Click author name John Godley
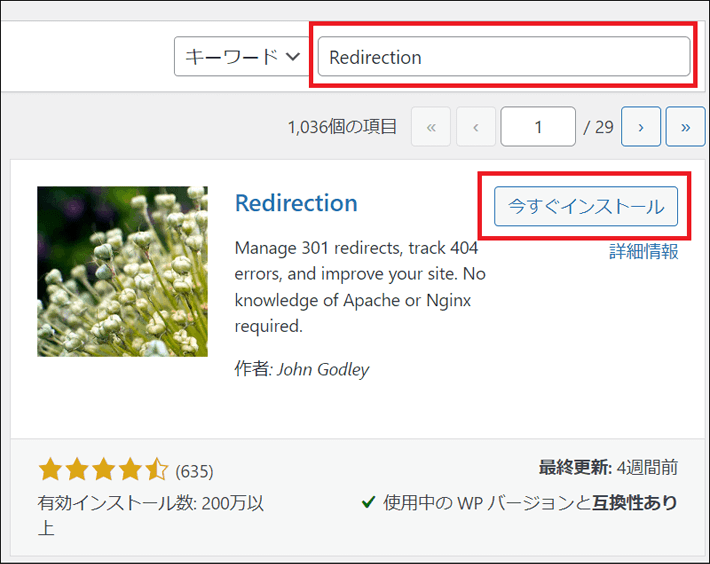710x564 pixels. (323, 369)
